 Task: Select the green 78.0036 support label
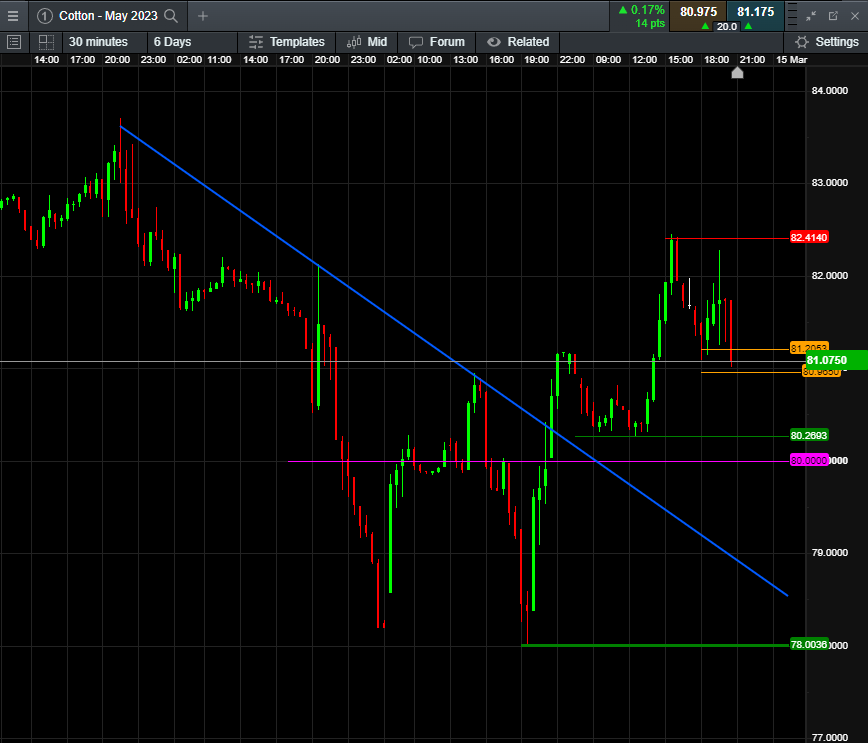809,644
